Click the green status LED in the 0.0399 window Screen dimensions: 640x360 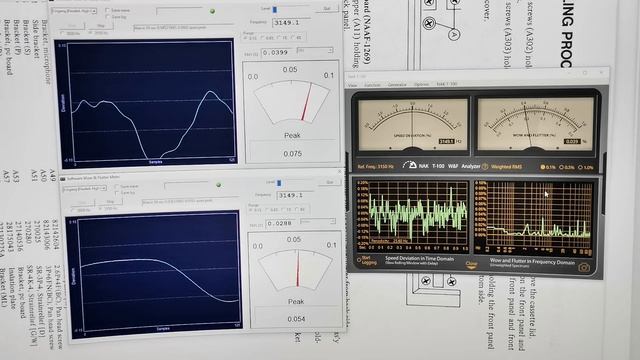coord(212,11)
